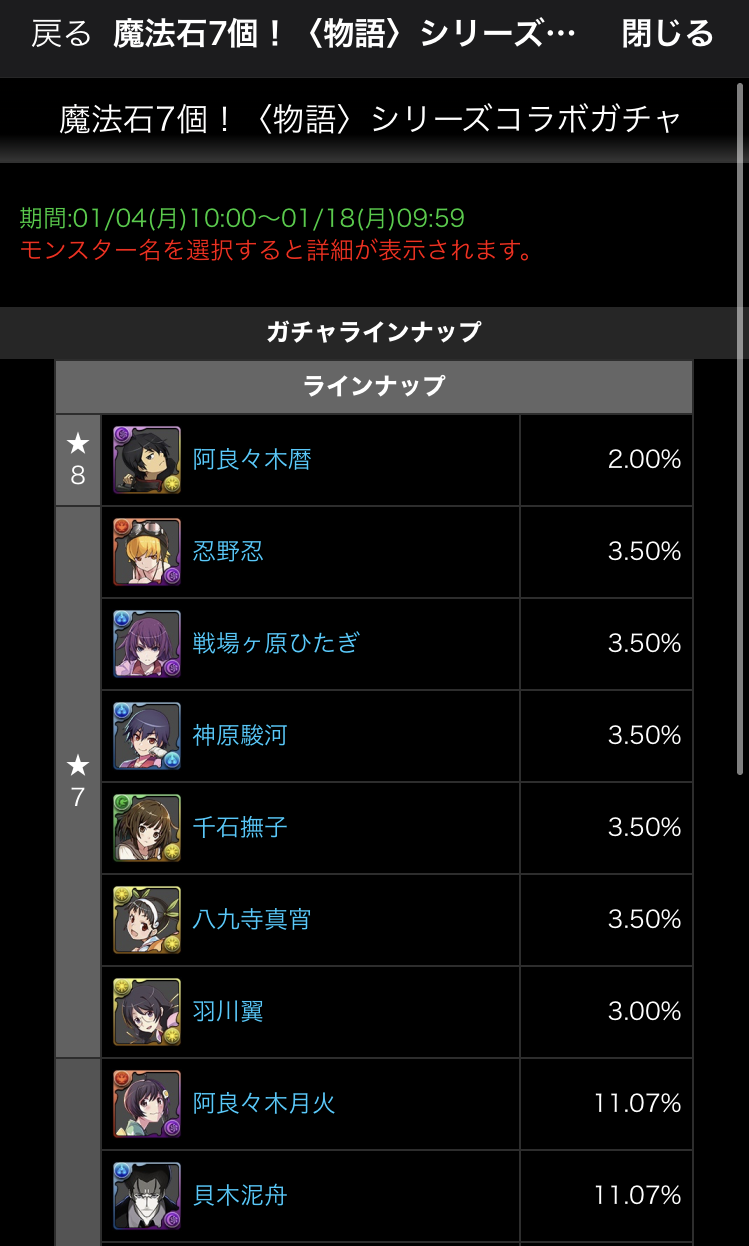View details of 八九寺真宵 name link
Viewport: 749px width, 1246px height.
[252, 920]
